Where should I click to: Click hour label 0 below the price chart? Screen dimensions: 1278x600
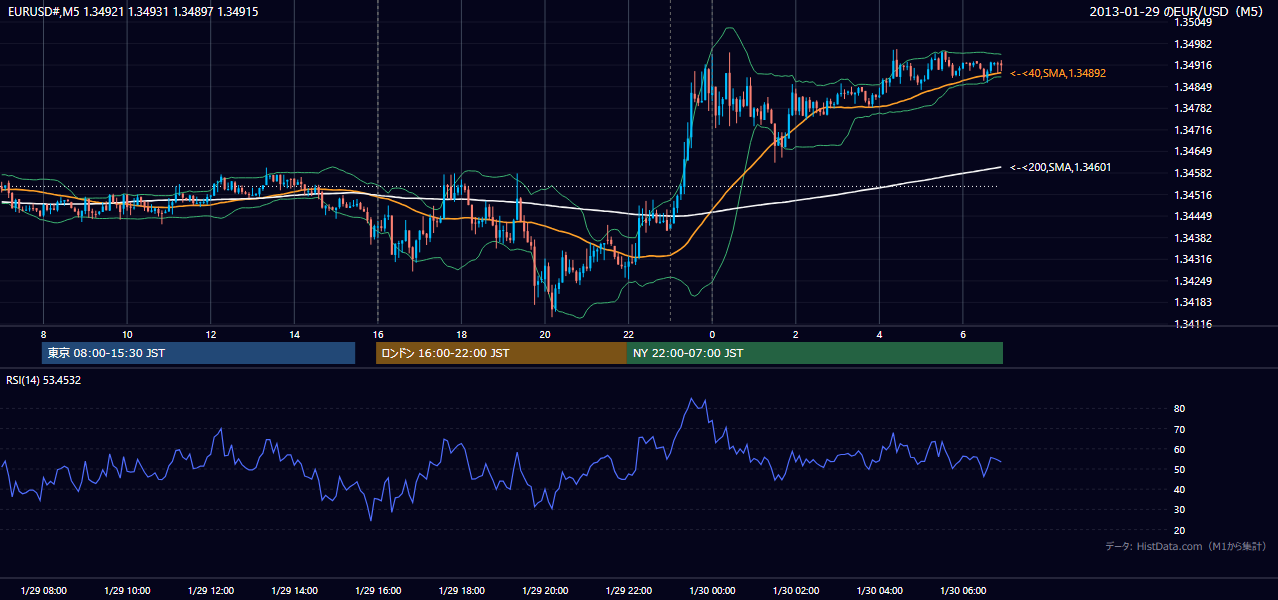point(712,334)
